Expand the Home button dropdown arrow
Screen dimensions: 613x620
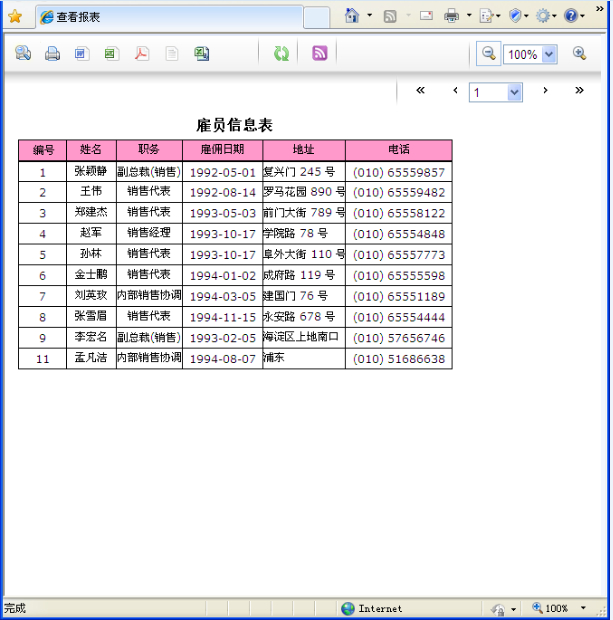pos(369,15)
